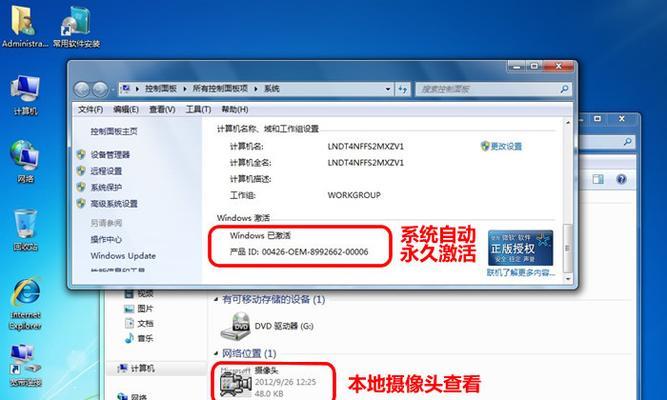The height and width of the screenshot is (400, 667).
Task: Click 所有控制面板项 breadcrumb segment
Action: [x=220, y=89]
